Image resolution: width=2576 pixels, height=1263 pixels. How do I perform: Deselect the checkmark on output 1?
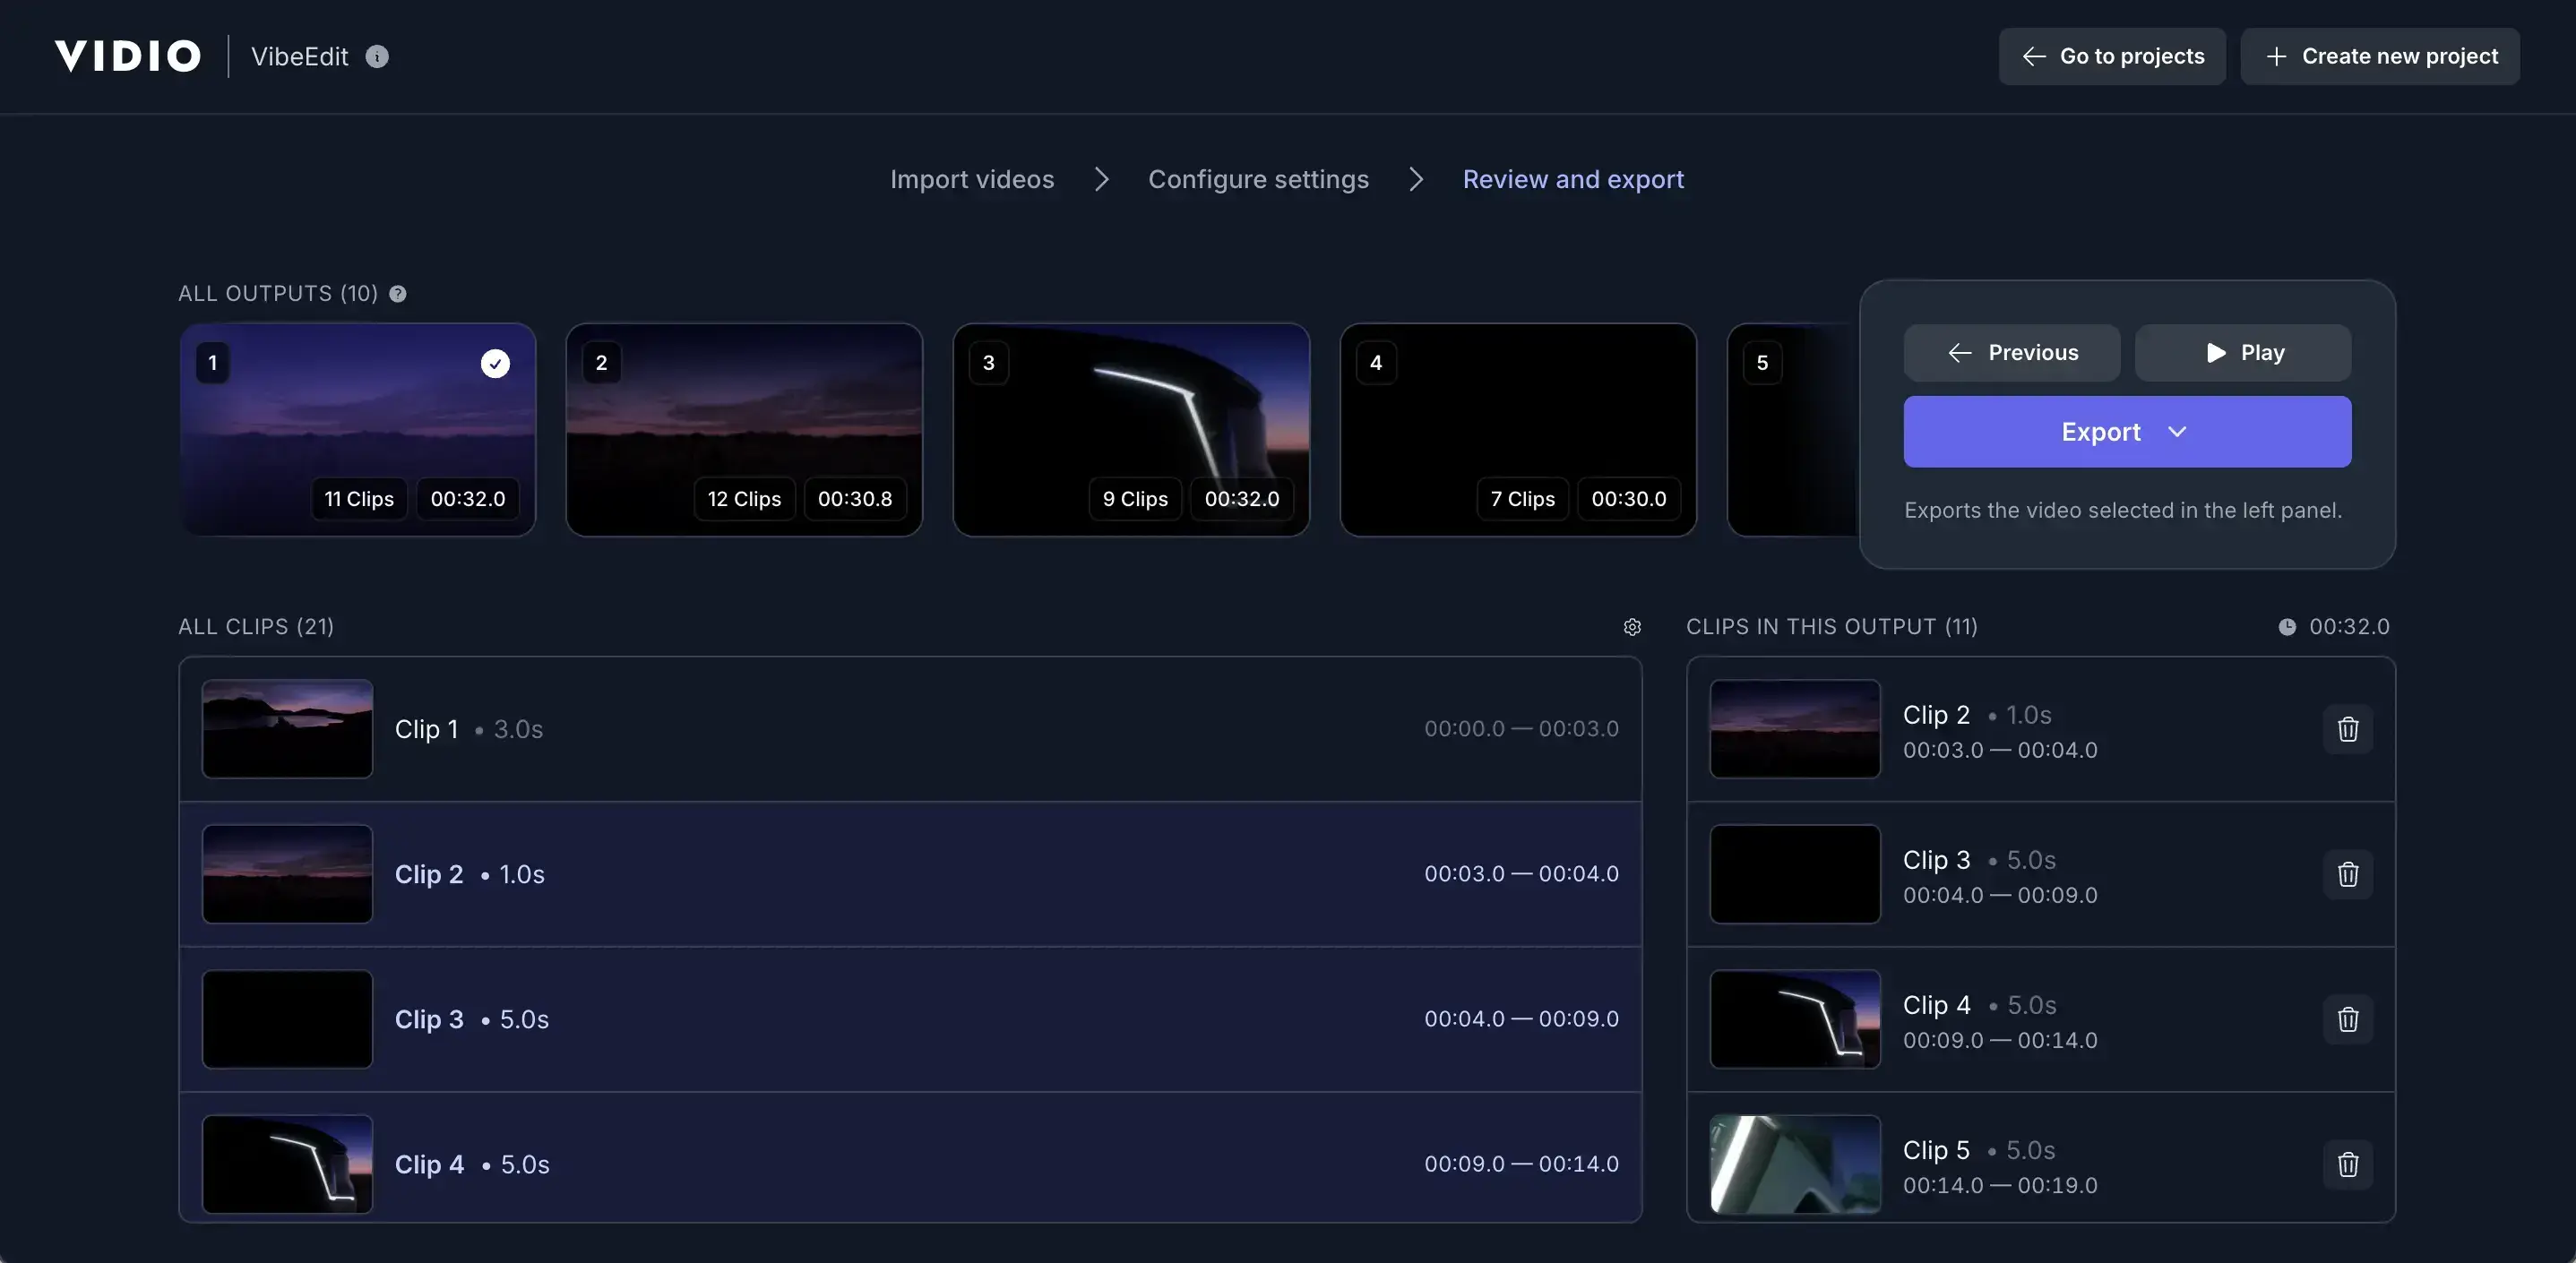point(496,363)
